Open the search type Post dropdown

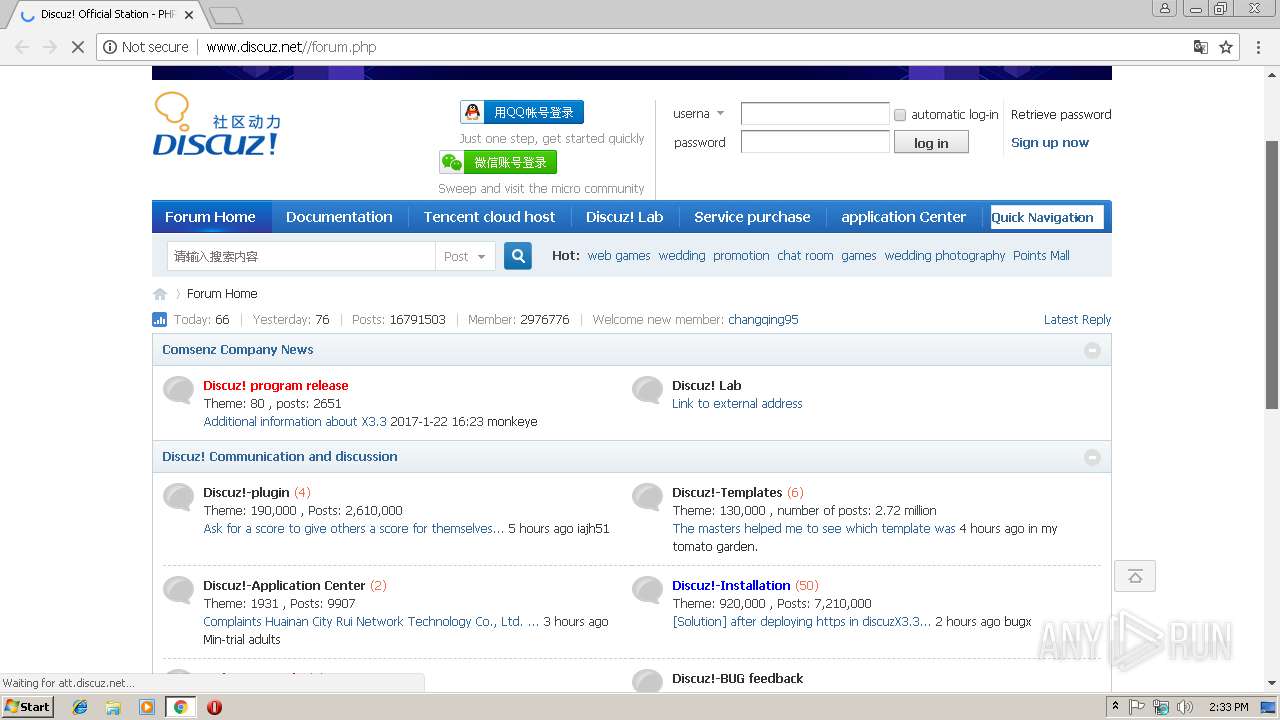click(x=465, y=256)
